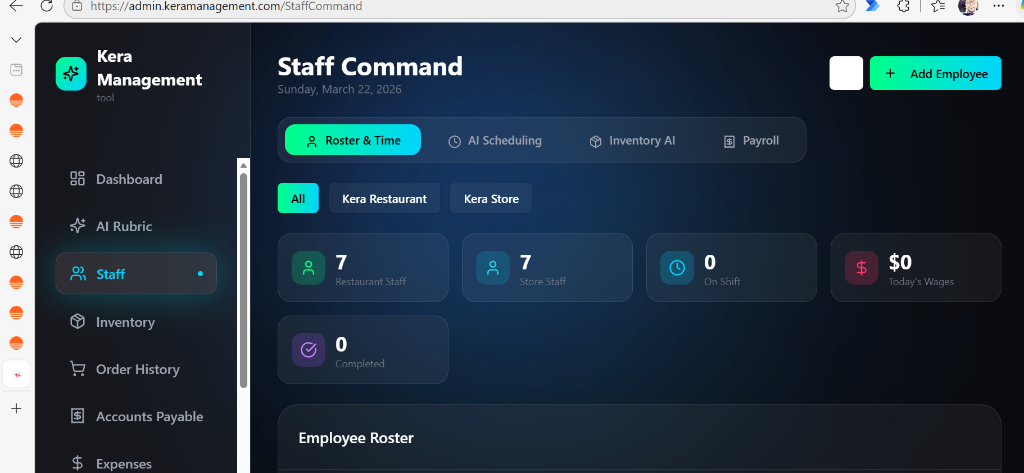Click the 'Restaurant Staff' label
This screenshot has width=1024, height=473.
[x=370, y=282]
